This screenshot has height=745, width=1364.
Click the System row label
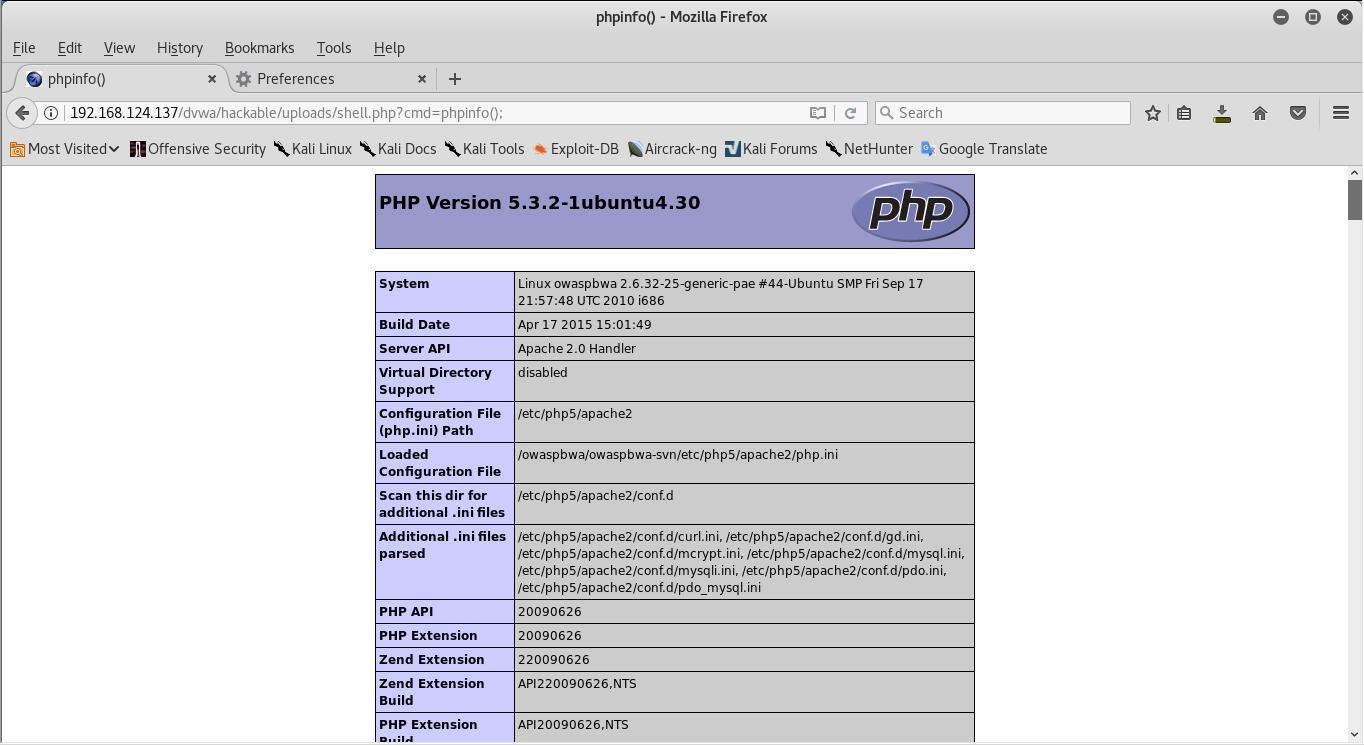(x=404, y=284)
